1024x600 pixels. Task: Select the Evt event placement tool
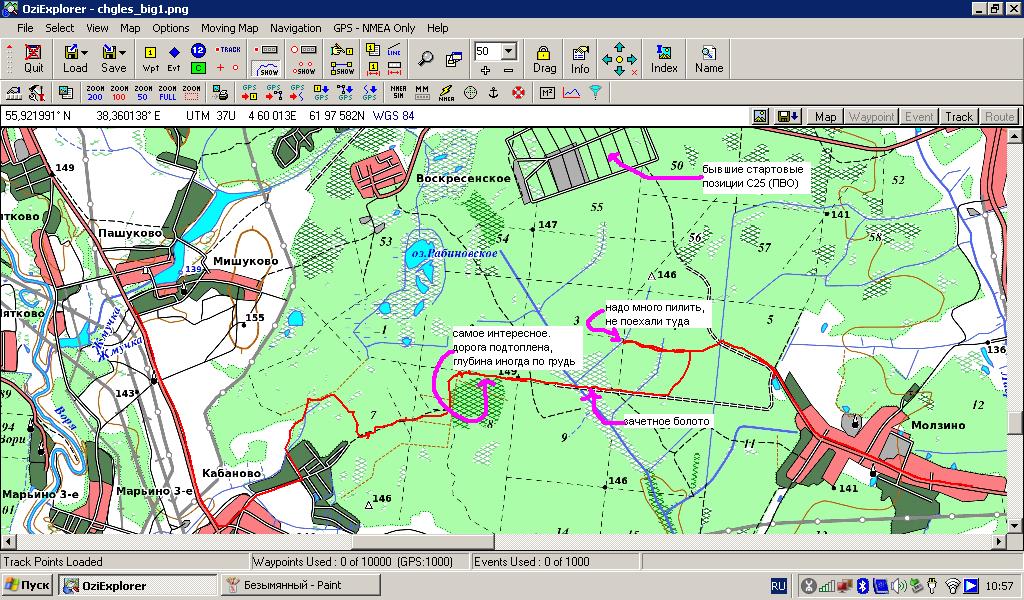(174, 58)
